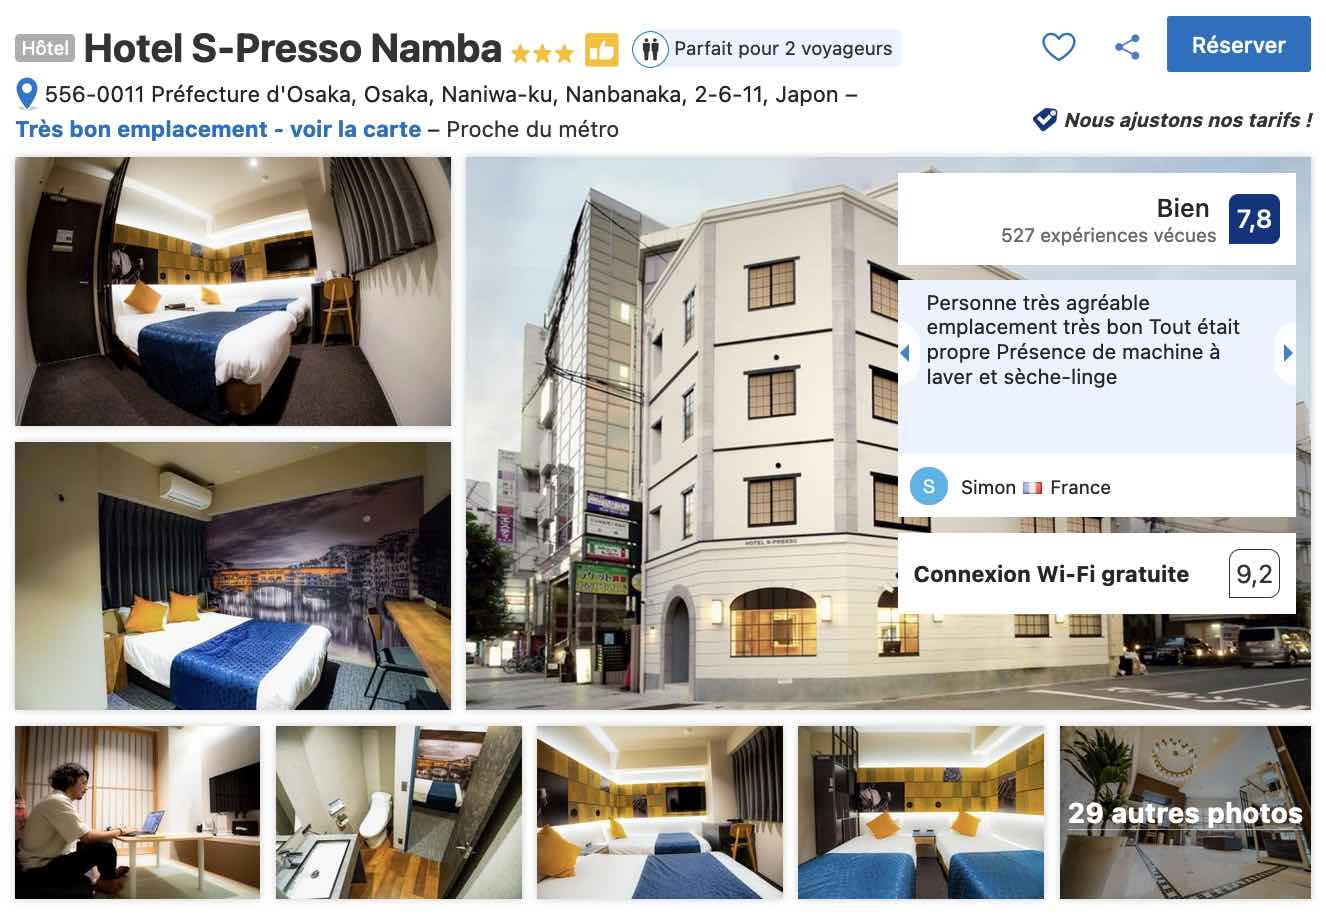Click the two-travelers icon
This screenshot has width=1326, height=914.
click(x=650, y=48)
